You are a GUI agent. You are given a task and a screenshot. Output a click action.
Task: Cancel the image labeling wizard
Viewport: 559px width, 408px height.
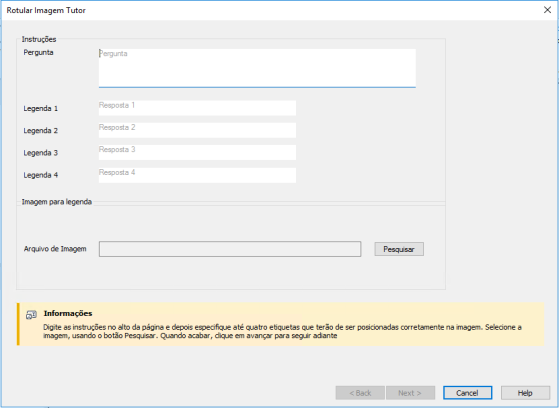468,393
